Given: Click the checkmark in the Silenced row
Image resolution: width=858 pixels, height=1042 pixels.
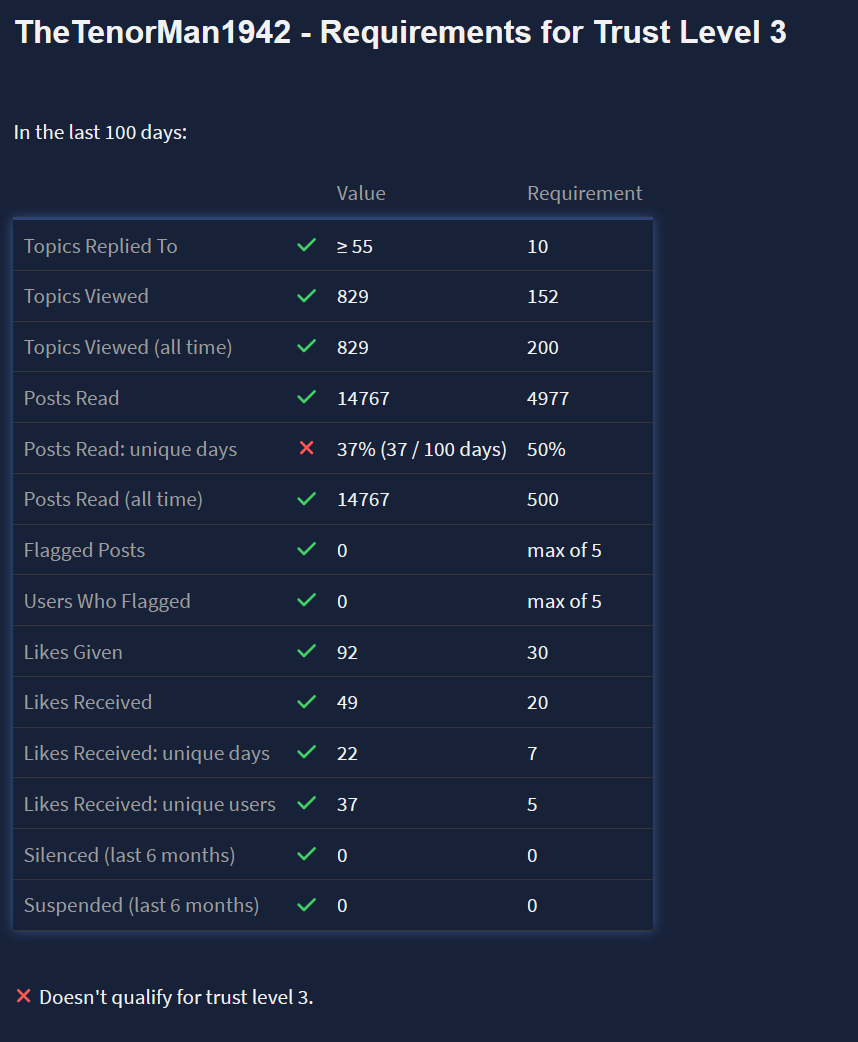Looking at the screenshot, I should pos(307,855).
